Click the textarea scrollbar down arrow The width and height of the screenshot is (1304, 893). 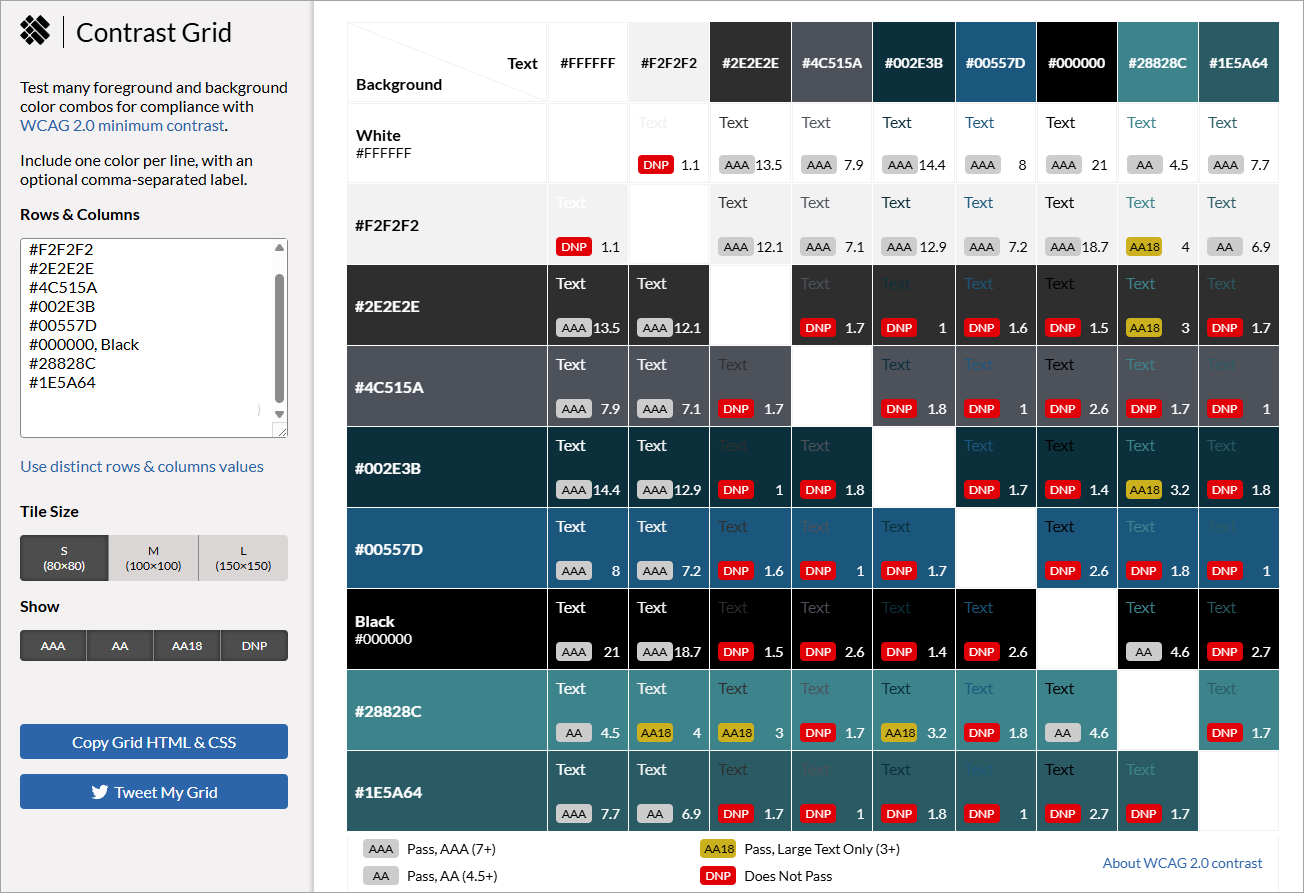[x=279, y=414]
